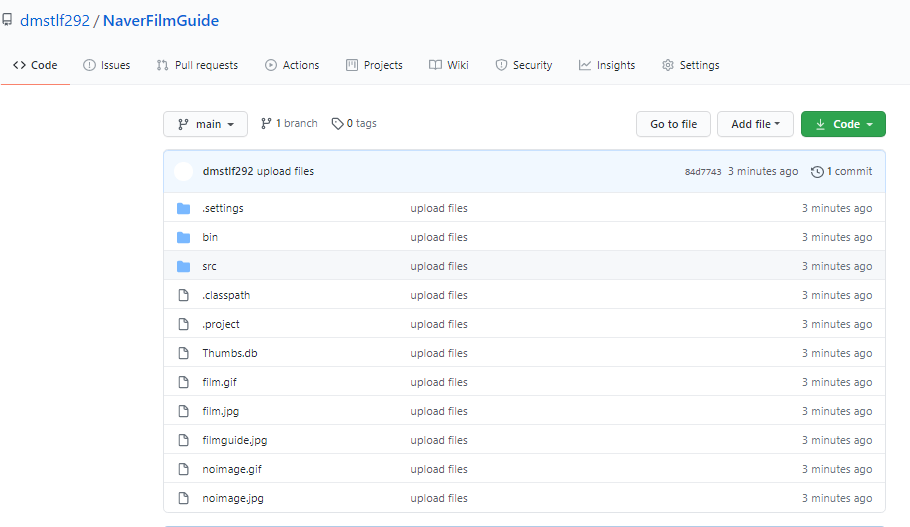Open the Security tab
Screen dimensions: 910x527
524,65
